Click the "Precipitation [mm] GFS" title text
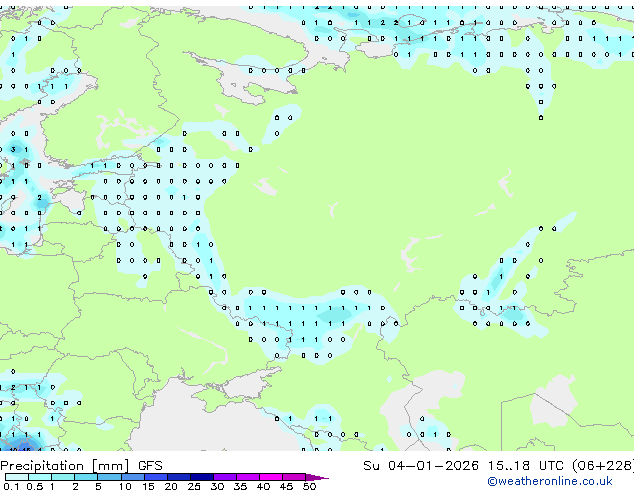 click(81, 466)
